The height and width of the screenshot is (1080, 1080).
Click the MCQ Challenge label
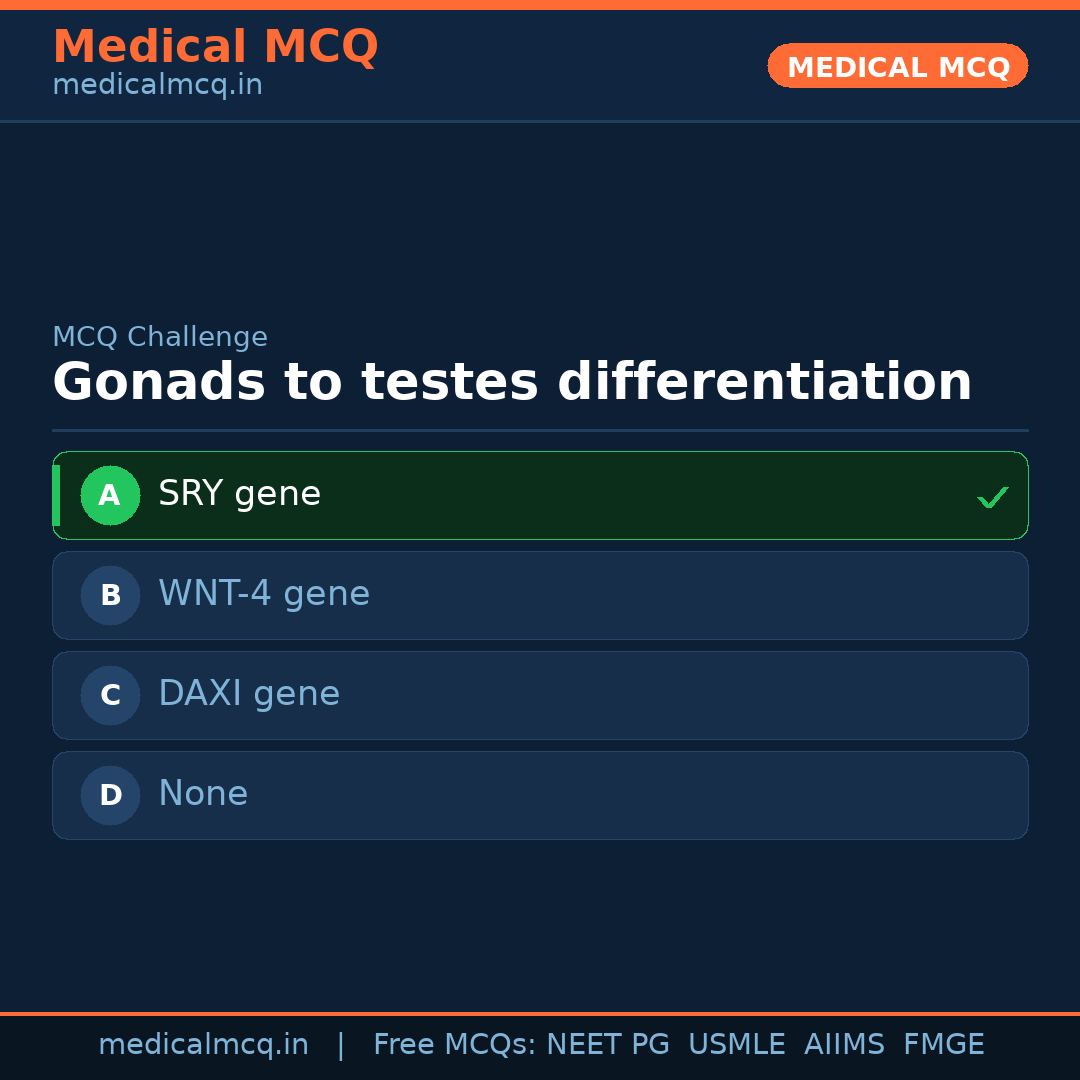tap(160, 337)
